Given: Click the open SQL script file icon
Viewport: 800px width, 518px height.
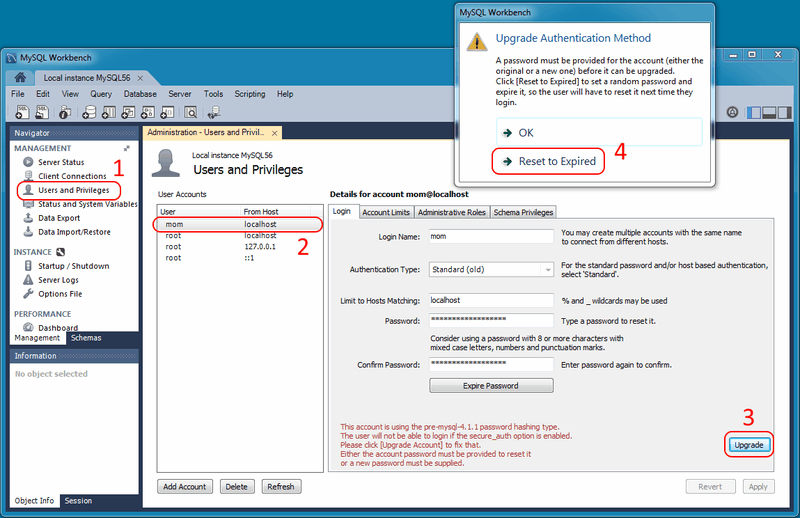Looking at the screenshot, I should [40, 112].
